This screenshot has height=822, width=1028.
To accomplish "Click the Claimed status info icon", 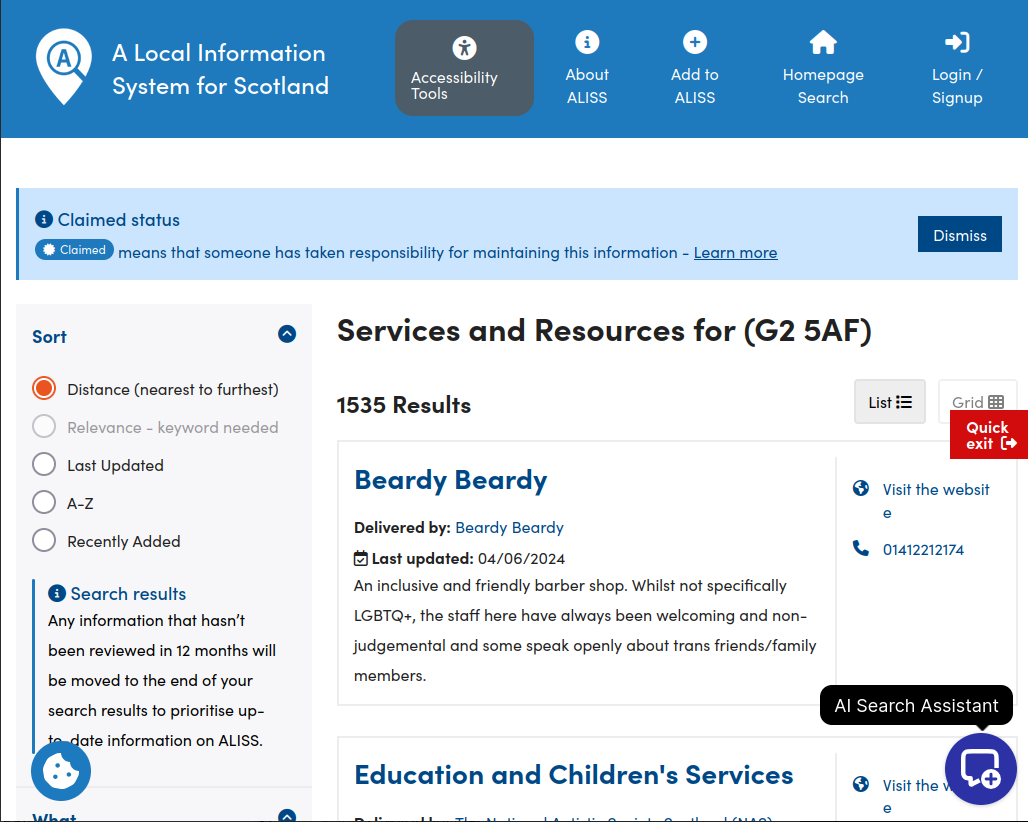I will [44, 219].
